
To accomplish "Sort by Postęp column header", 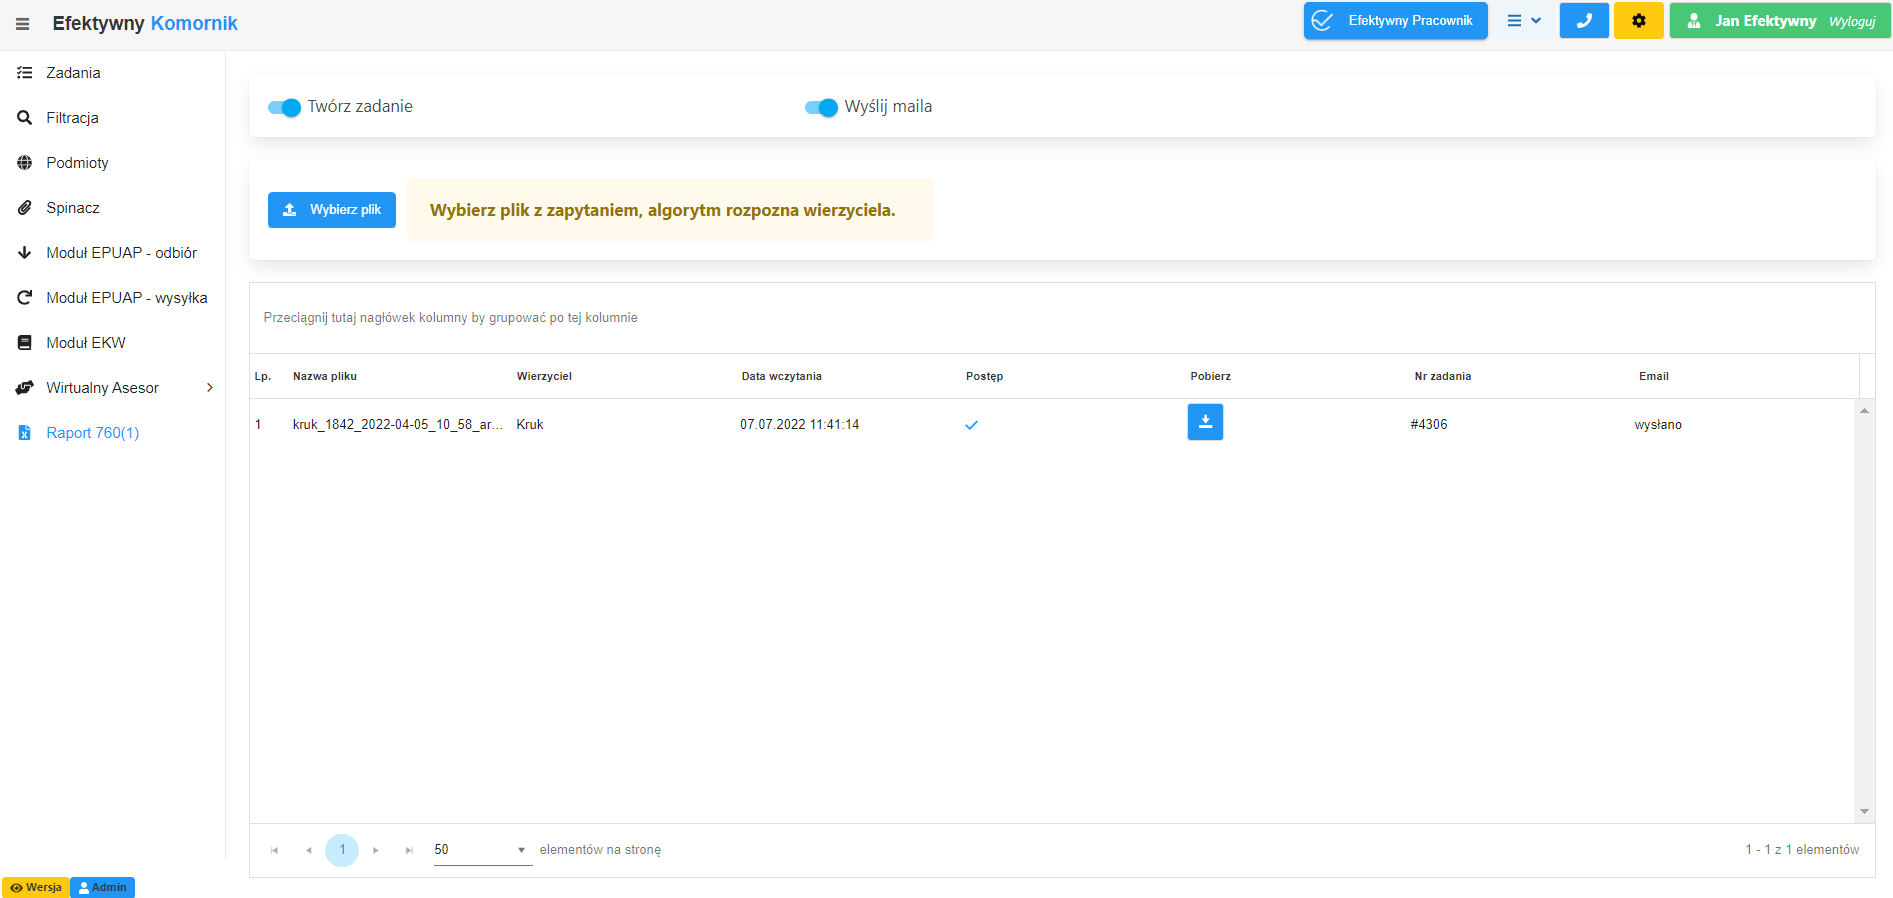I will tap(984, 377).
